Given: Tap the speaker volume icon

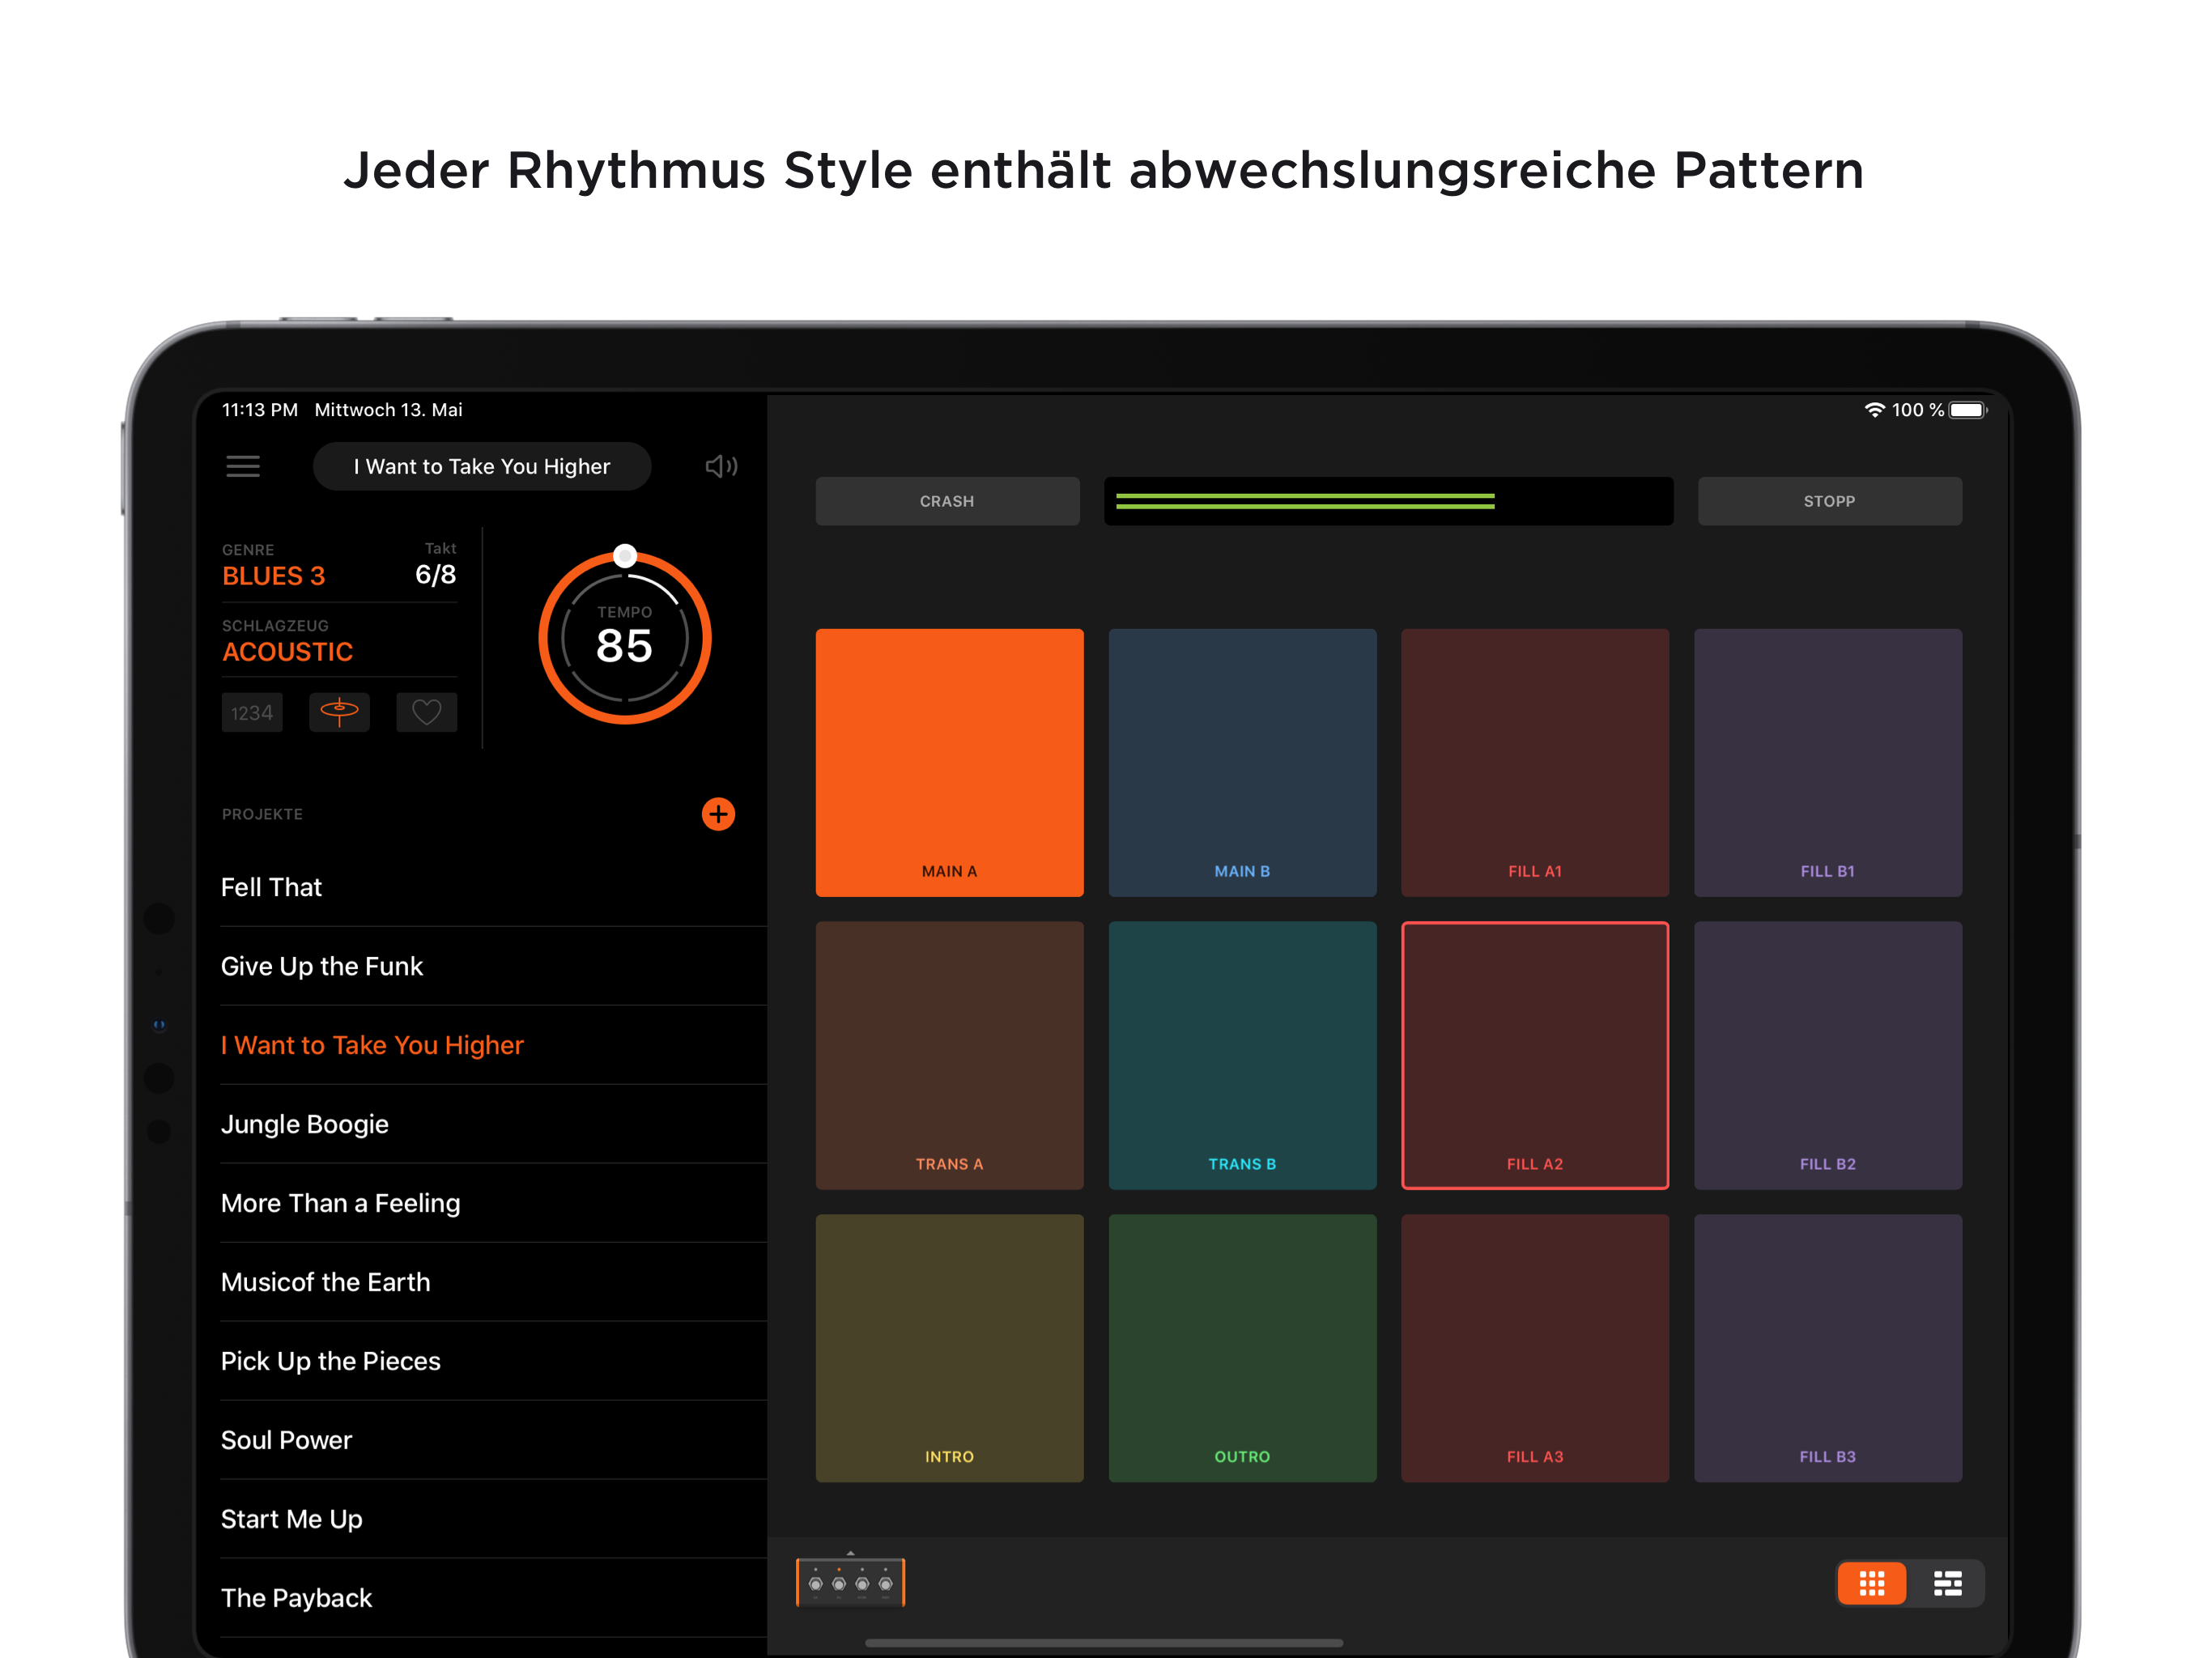Looking at the screenshot, I should (x=721, y=466).
